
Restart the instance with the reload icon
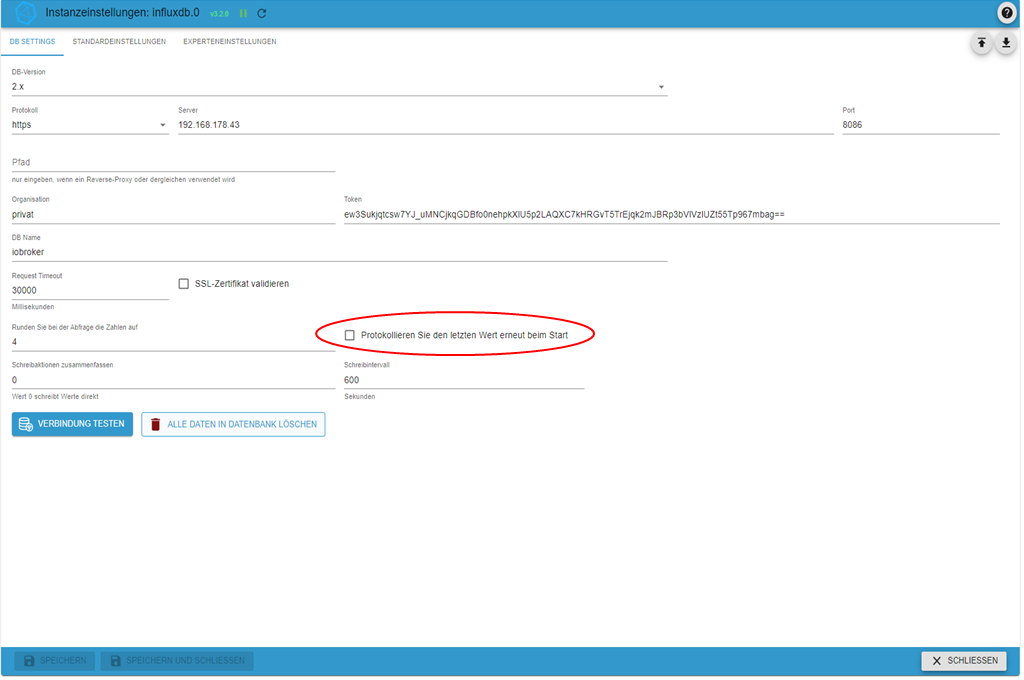(262, 13)
